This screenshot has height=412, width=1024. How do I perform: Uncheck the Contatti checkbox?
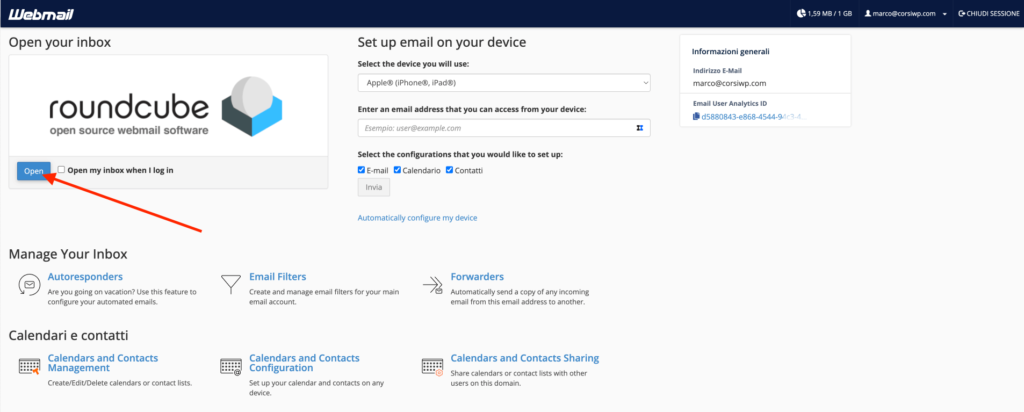click(449, 170)
